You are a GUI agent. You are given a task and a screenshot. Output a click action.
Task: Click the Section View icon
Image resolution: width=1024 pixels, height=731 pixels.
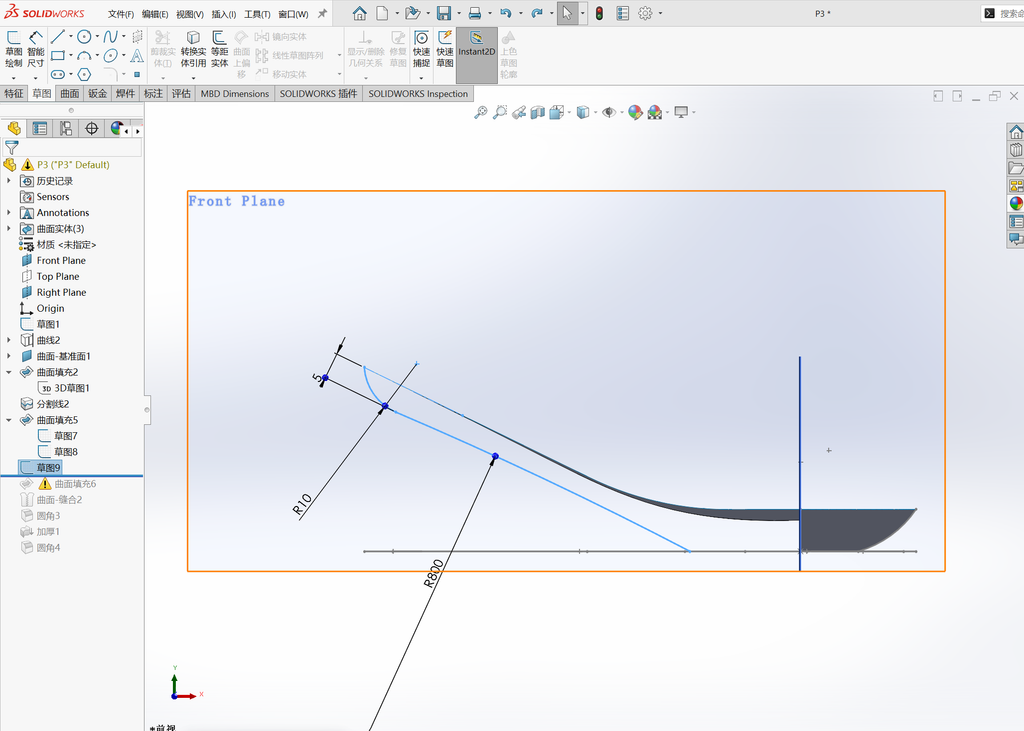[537, 112]
